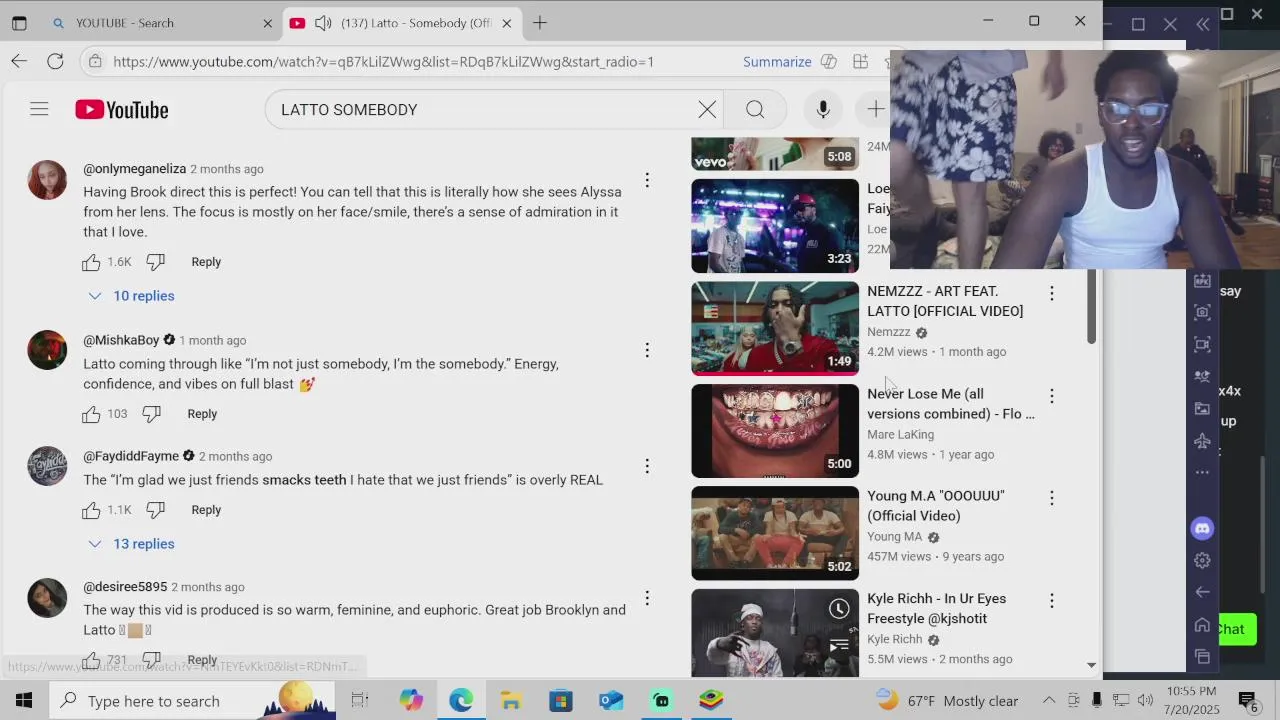Run the YouTube search magnifier button

click(x=755, y=110)
